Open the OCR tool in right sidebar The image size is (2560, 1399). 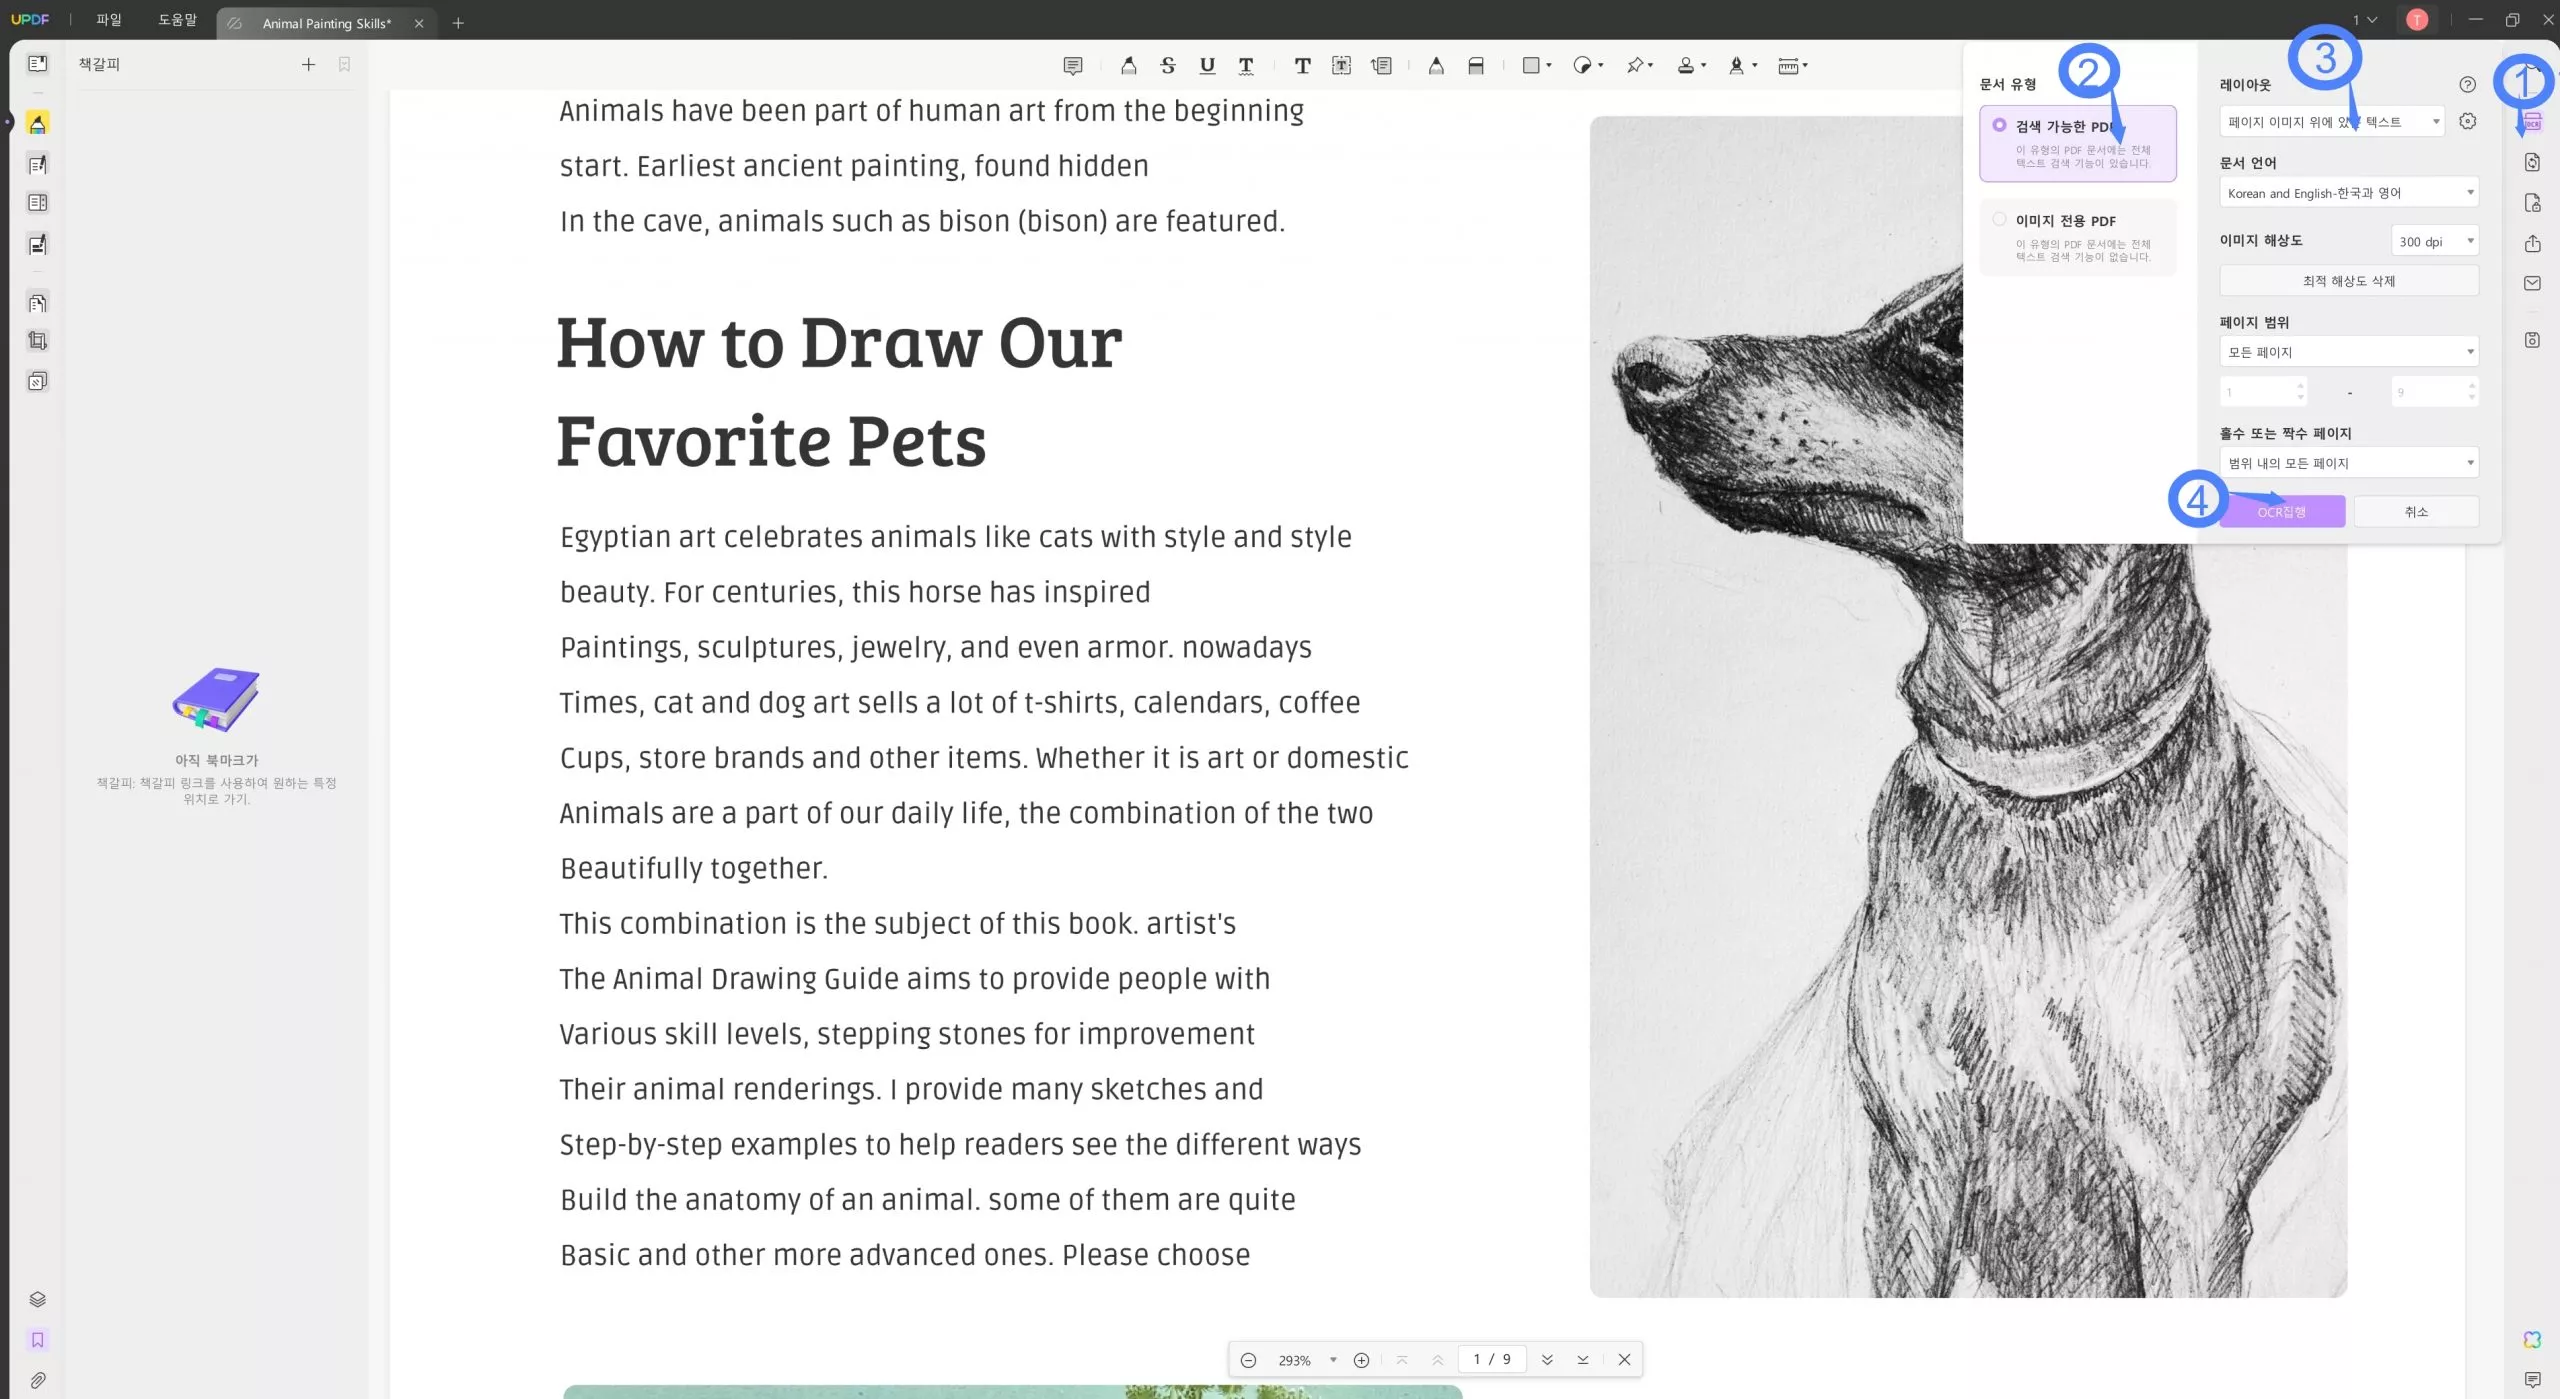[x=2532, y=122]
